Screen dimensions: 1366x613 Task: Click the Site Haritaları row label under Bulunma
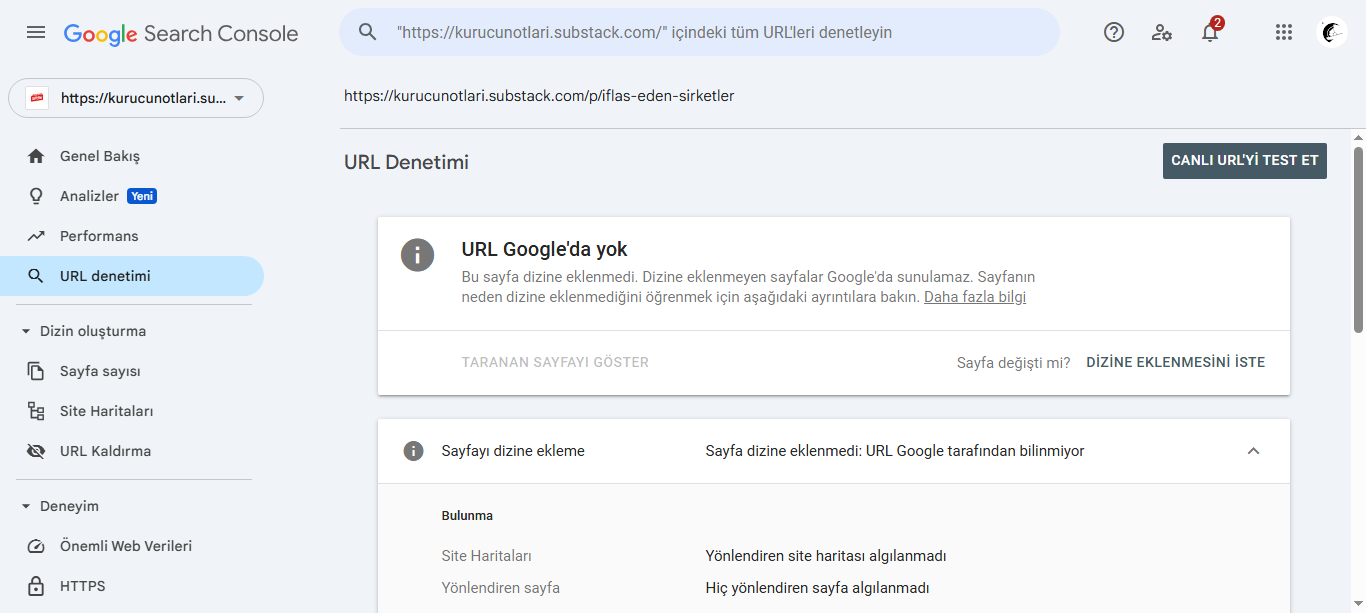[x=487, y=556]
